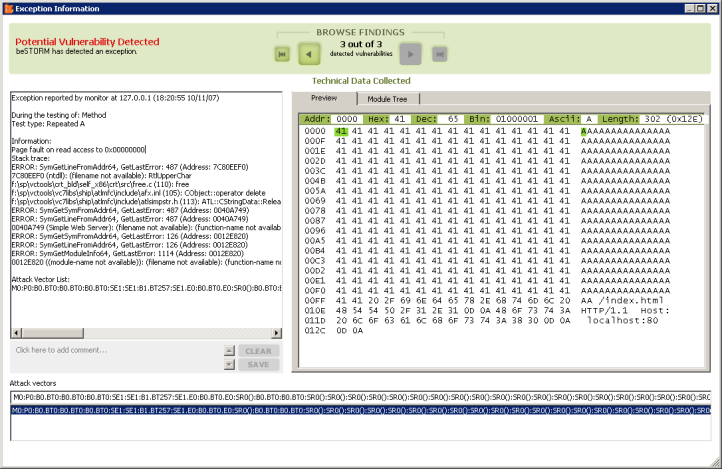Click the CLEAR comment button
The height and width of the screenshot is (469, 722).
tap(258, 351)
